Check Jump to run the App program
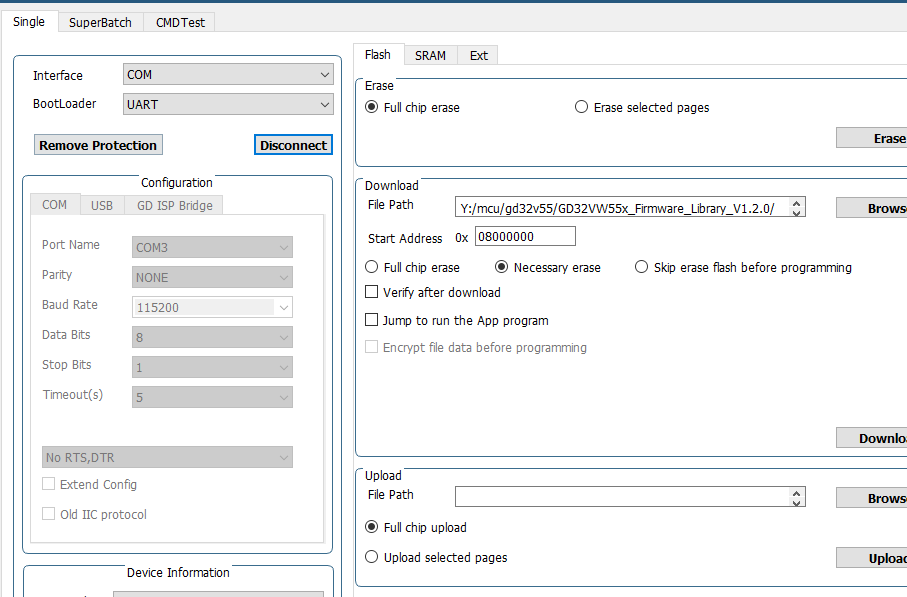 [x=372, y=321]
